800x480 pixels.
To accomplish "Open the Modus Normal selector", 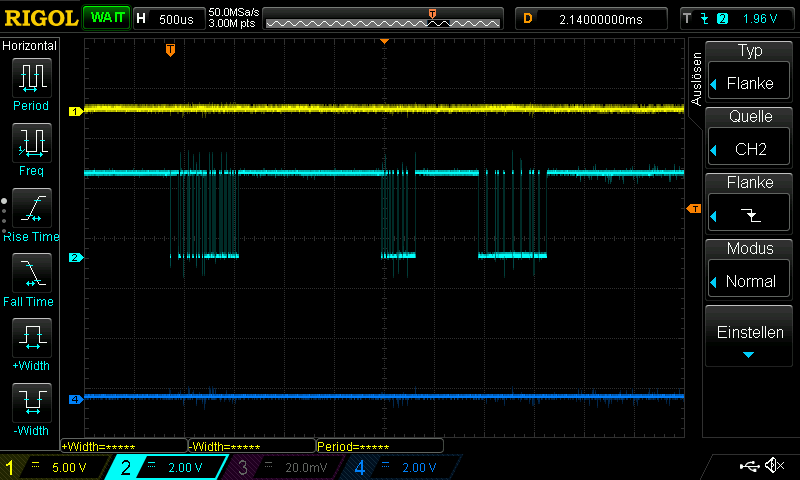I will point(749,279).
